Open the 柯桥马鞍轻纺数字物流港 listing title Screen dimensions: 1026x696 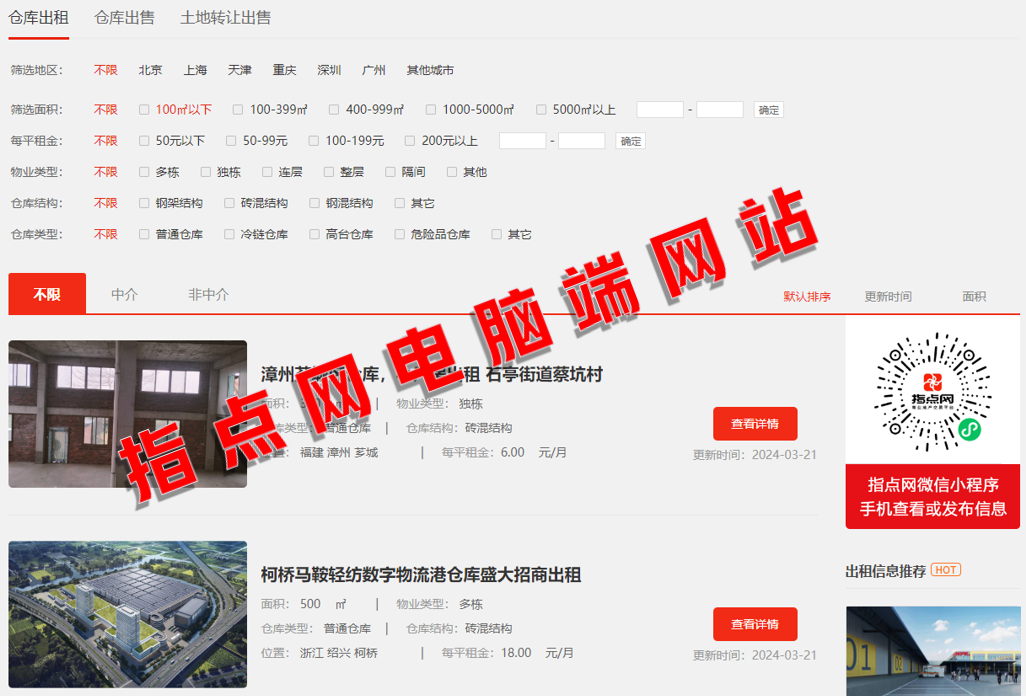pos(421,575)
